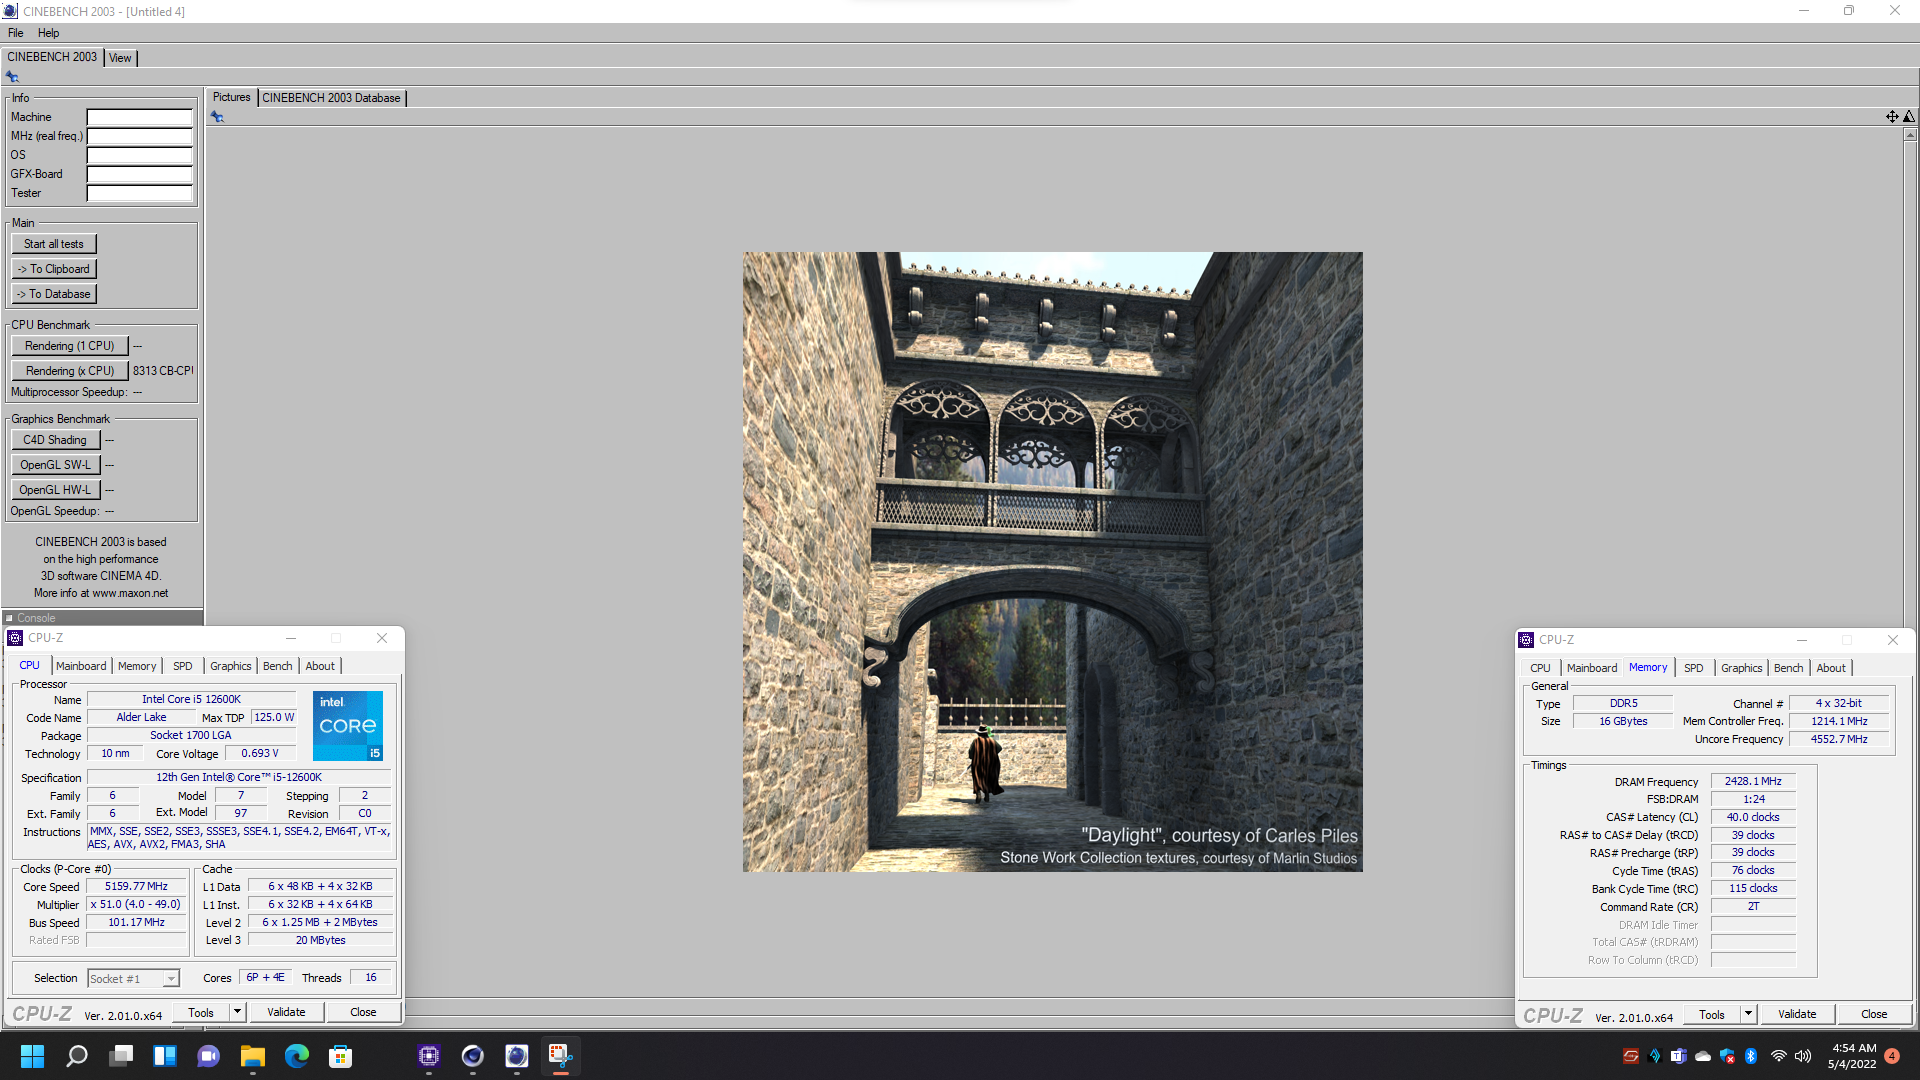Screen dimensions: 1920x1080
Task: Click the CPU-Z title icon in the left window
Action: 15,638
